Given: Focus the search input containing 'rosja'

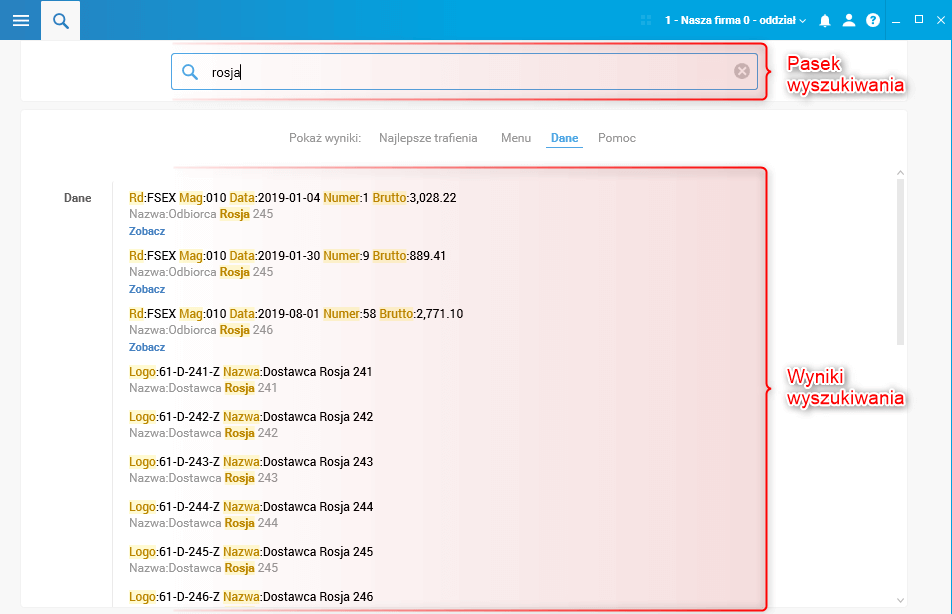Looking at the screenshot, I should coord(464,72).
